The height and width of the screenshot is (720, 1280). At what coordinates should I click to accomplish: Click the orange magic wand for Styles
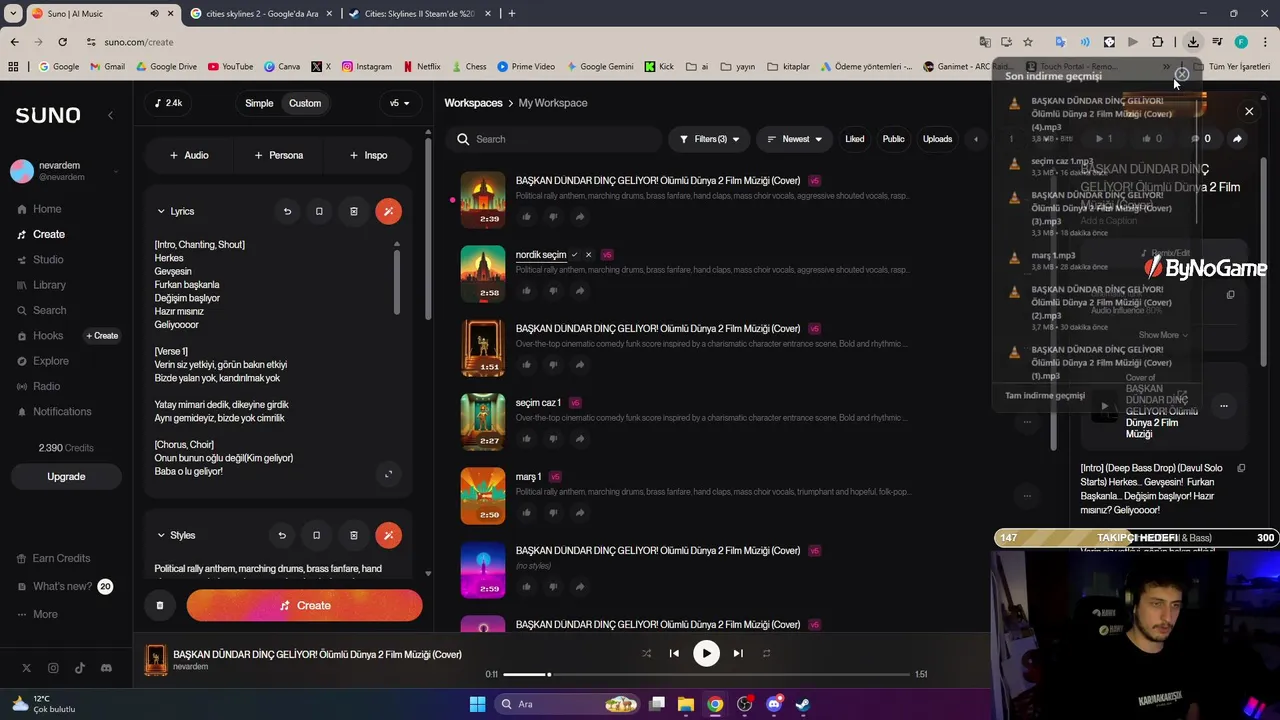[388, 535]
